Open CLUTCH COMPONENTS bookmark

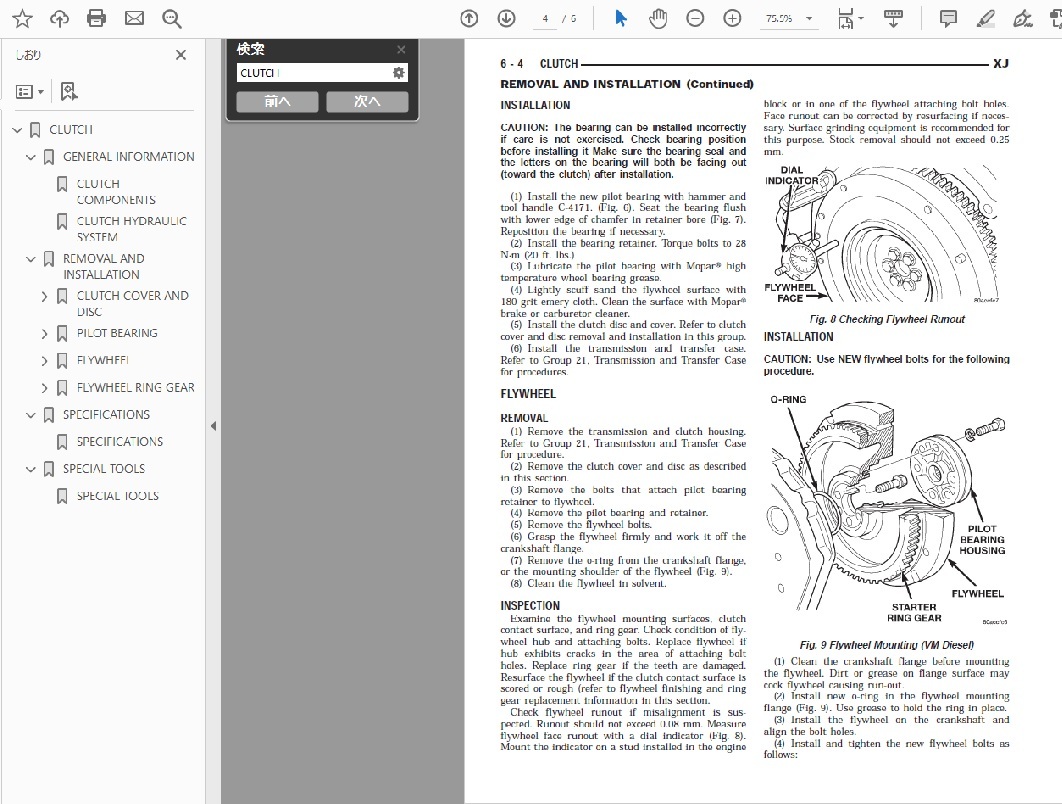click(116, 192)
